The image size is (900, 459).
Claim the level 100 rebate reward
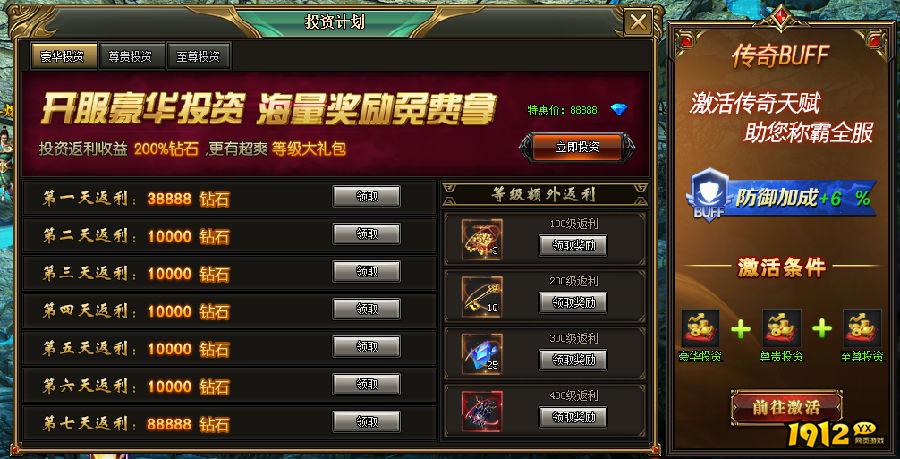click(x=572, y=246)
